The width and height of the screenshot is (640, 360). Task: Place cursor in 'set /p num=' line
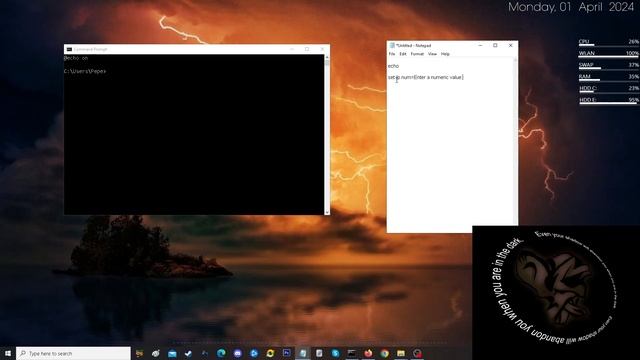click(426, 77)
